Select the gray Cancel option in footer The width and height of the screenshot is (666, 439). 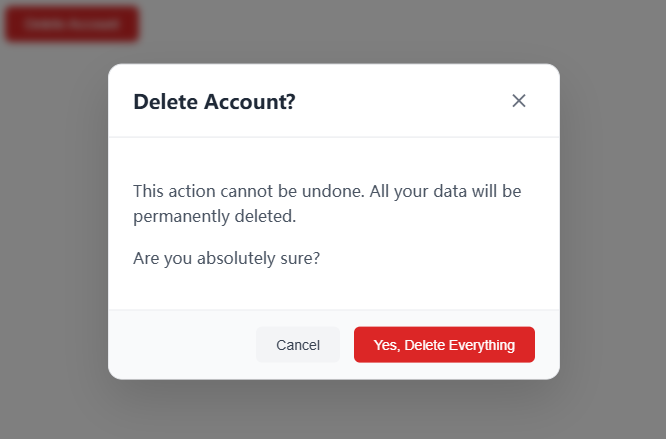tap(298, 345)
